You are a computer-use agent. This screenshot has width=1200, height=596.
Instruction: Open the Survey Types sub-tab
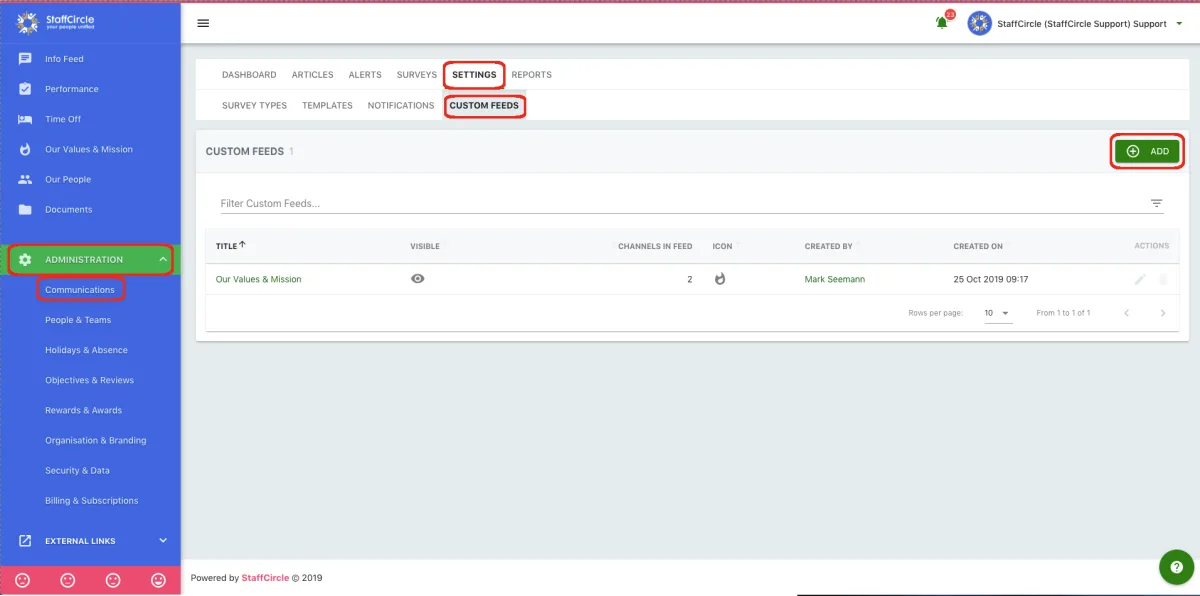click(254, 105)
